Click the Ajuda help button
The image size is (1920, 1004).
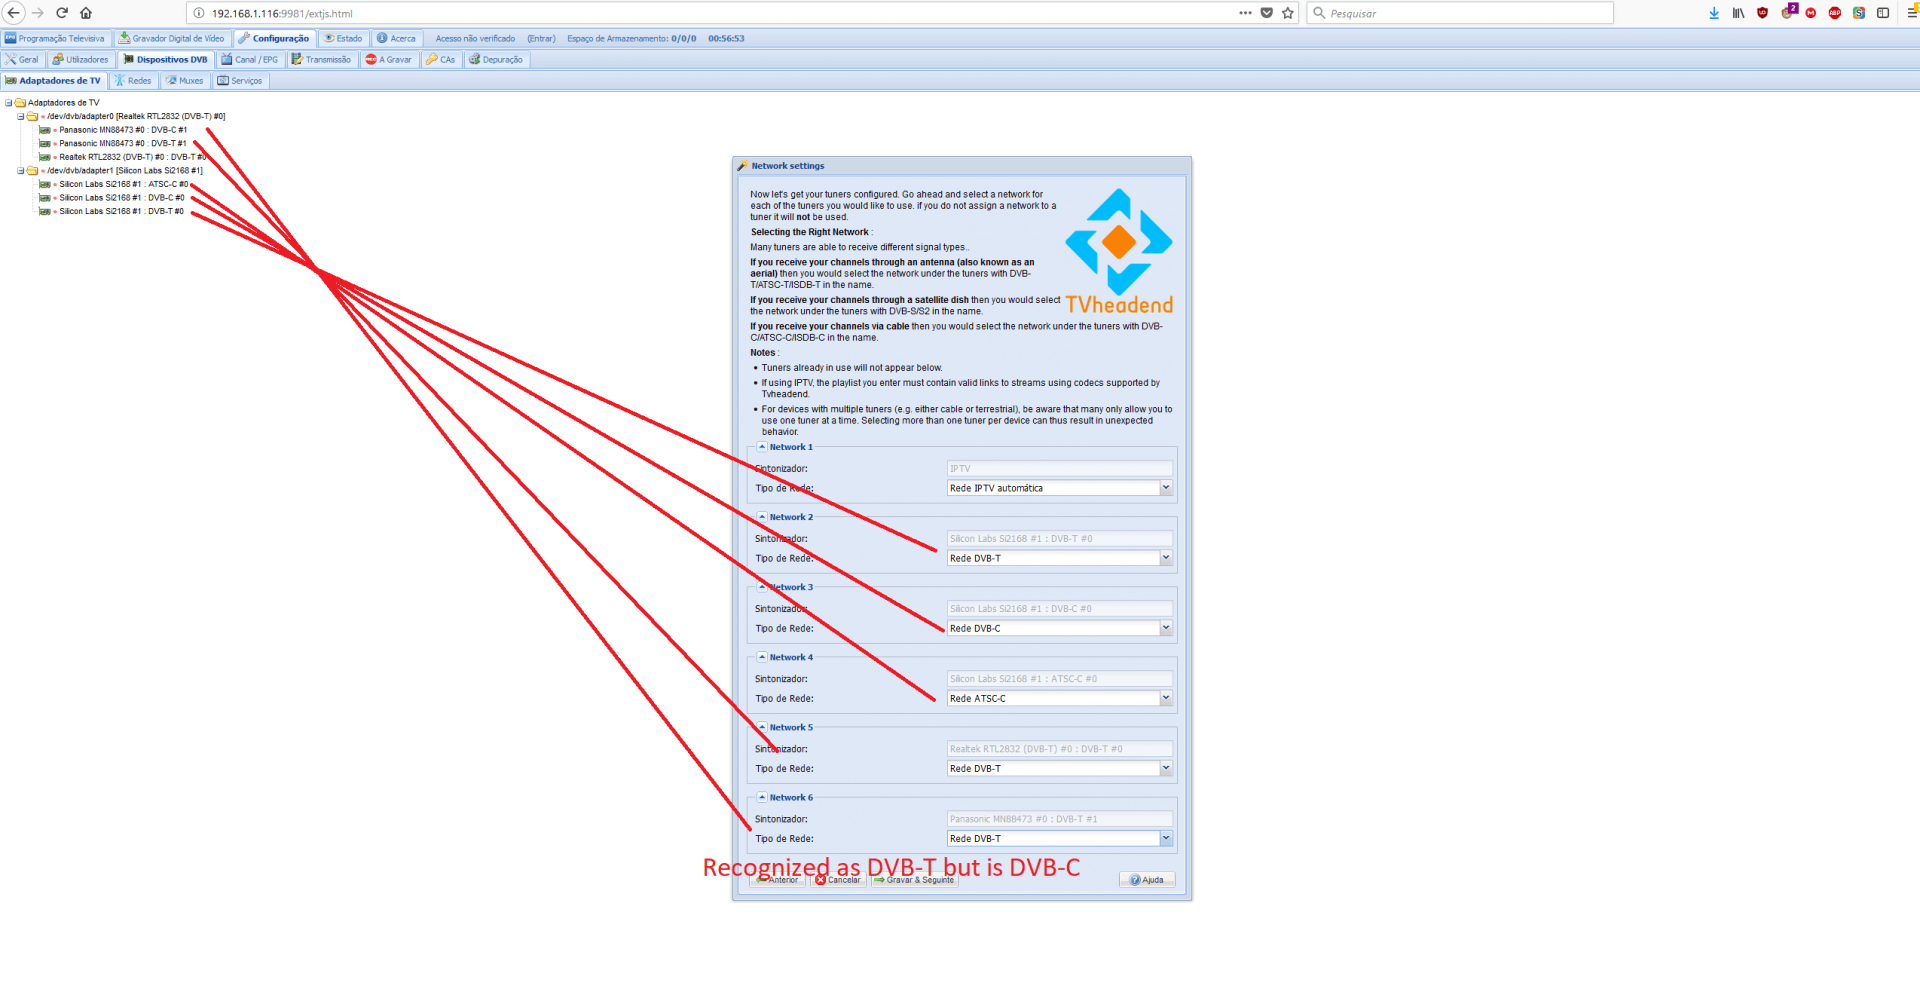click(x=1147, y=880)
